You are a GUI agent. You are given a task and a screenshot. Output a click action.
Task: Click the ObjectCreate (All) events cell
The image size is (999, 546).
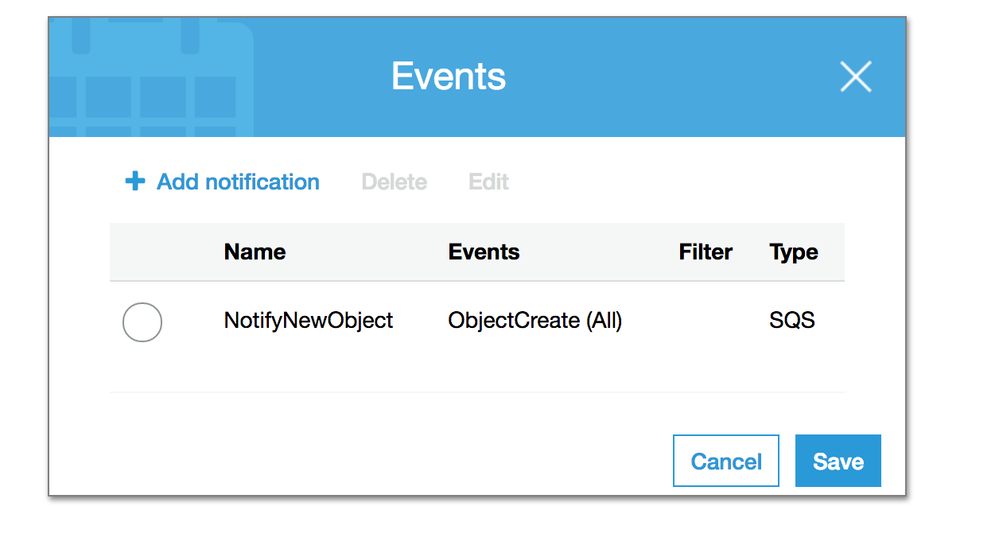point(535,321)
